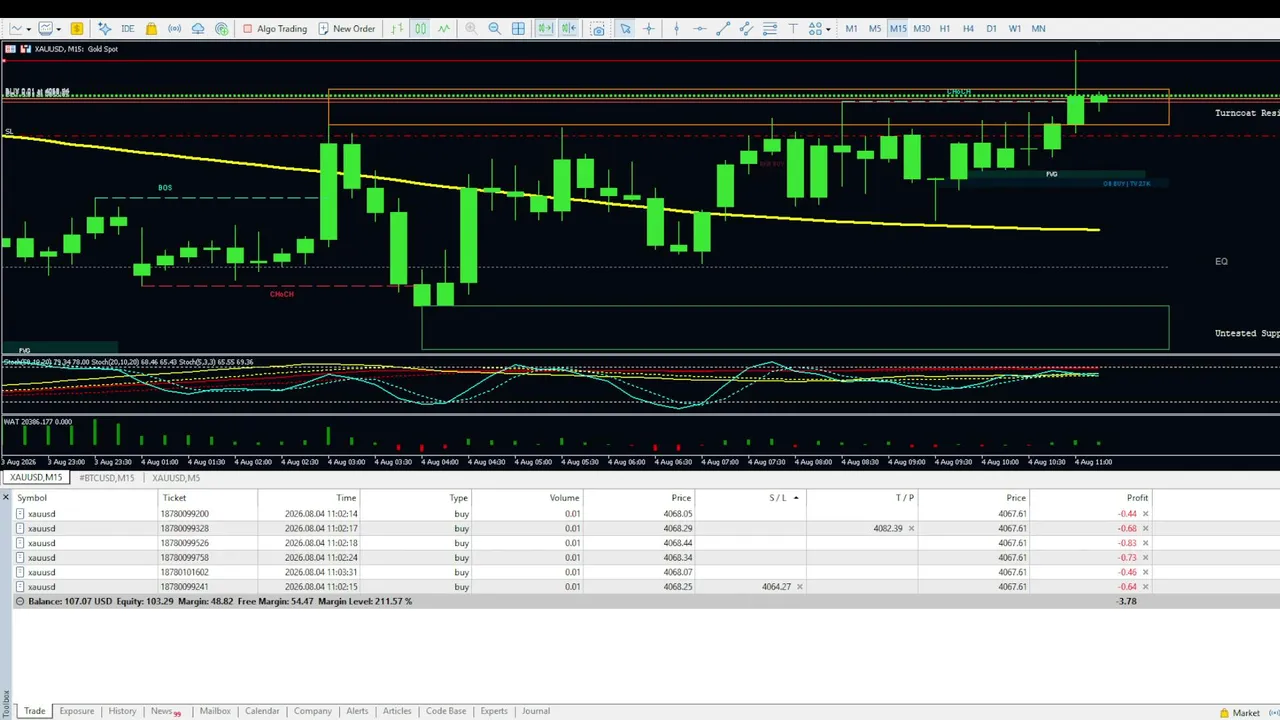Open the chart type line icon
The image size is (1280, 720).
16,28
